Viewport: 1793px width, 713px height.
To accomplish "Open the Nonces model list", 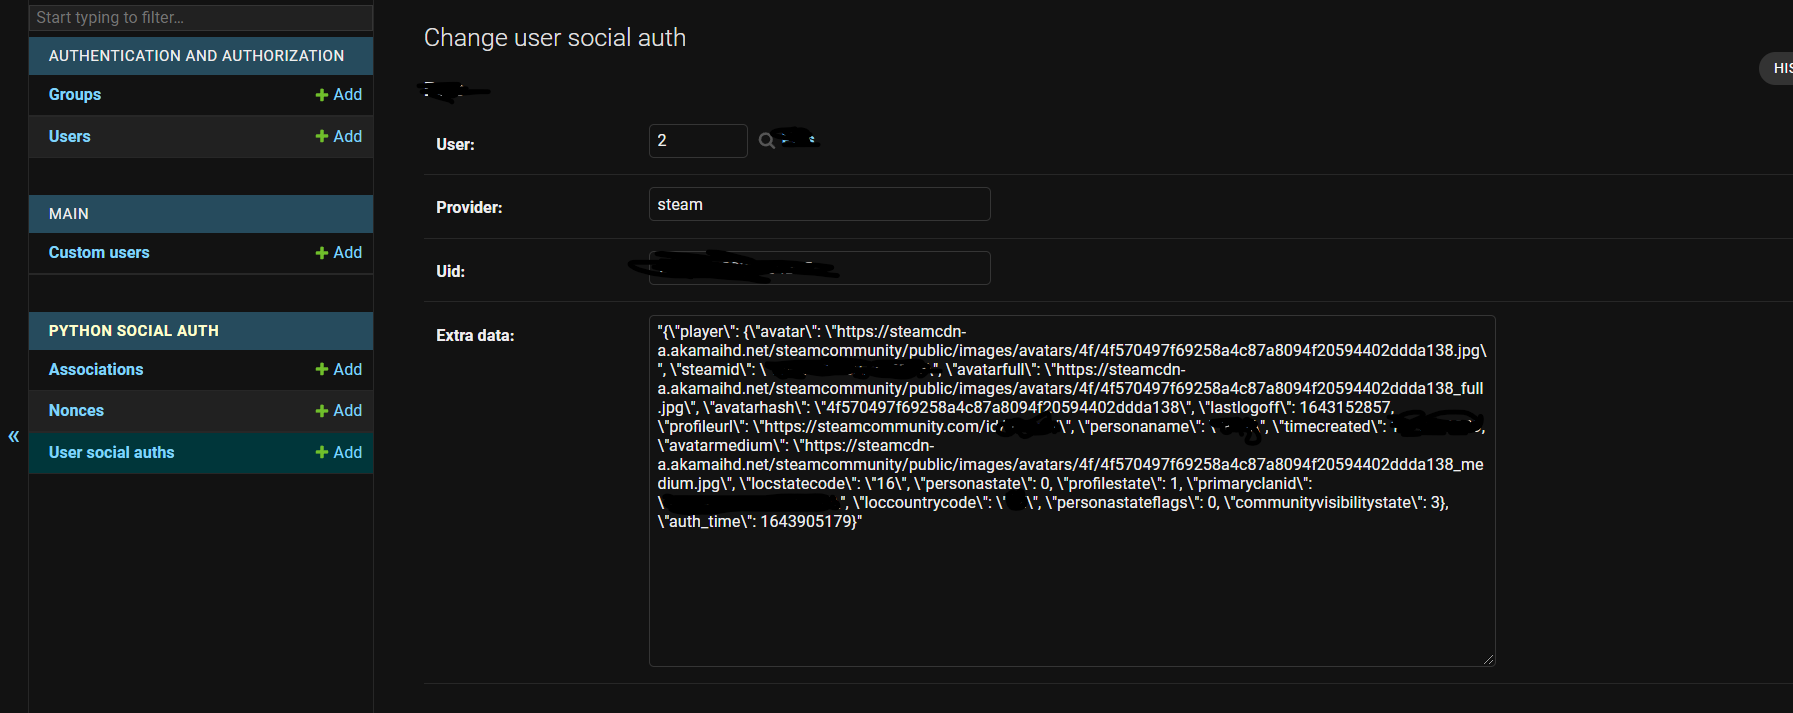I will coord(76,411).
